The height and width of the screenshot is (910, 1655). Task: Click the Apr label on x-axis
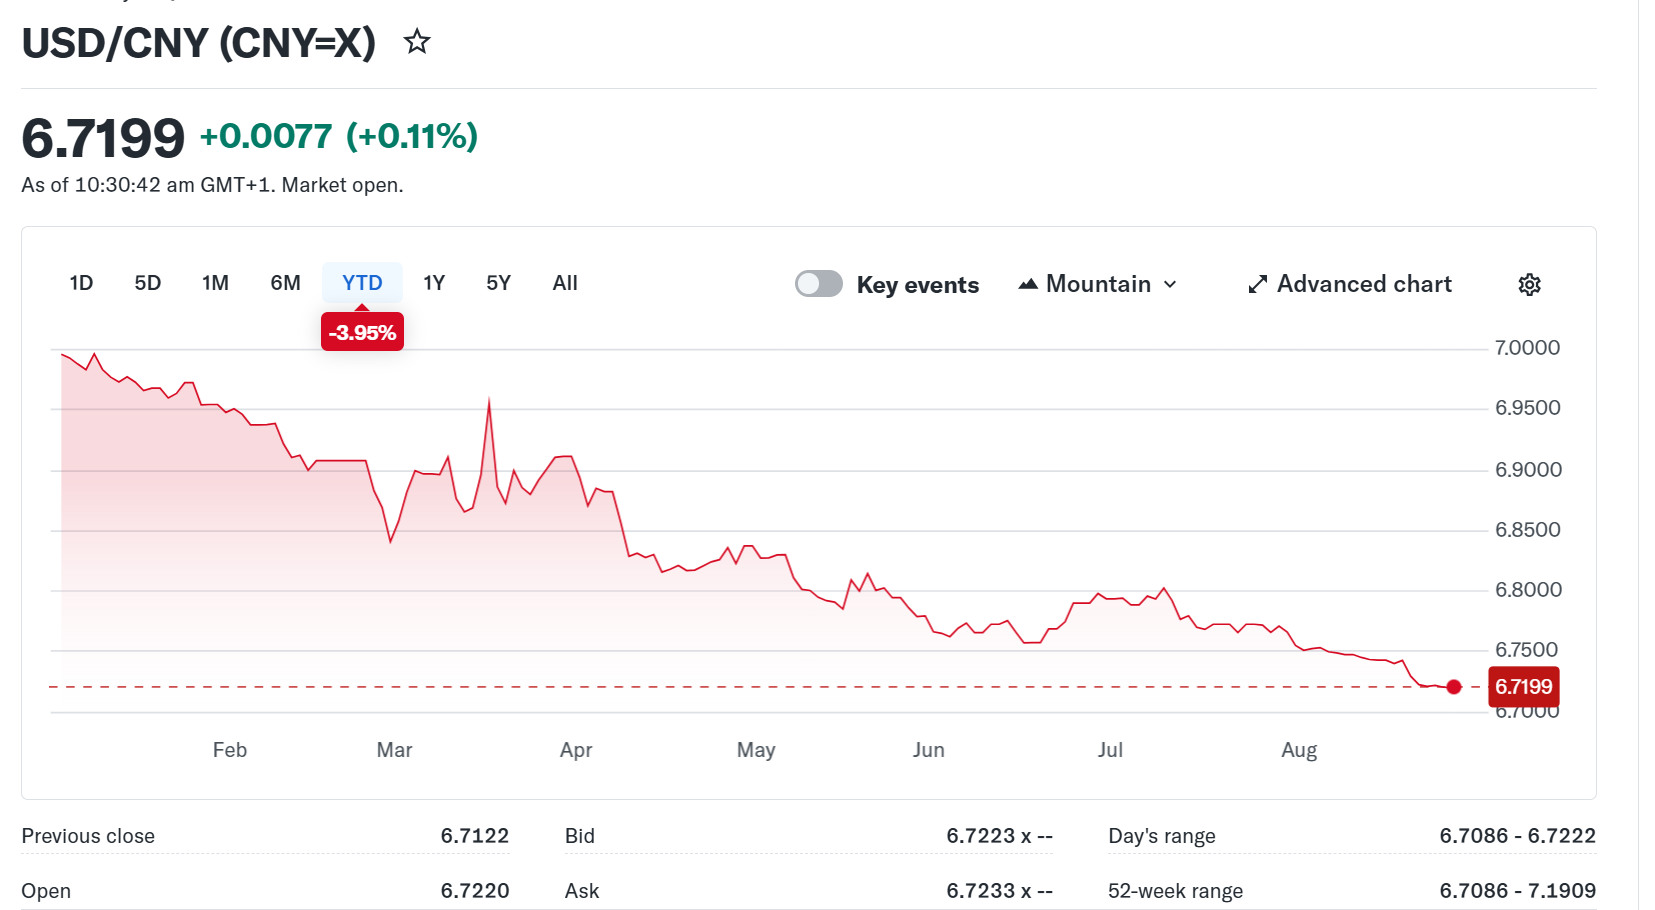576,750
